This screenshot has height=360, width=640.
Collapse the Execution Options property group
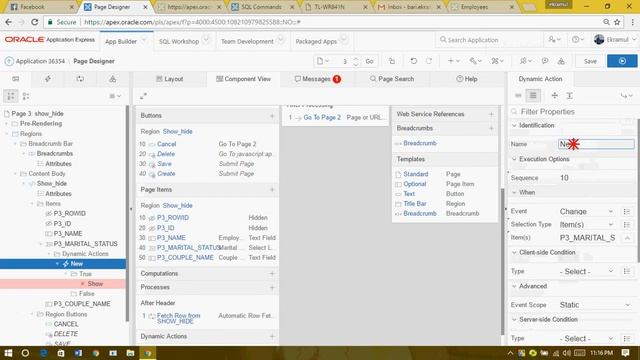pyautogui.click(x=514, y=159)
